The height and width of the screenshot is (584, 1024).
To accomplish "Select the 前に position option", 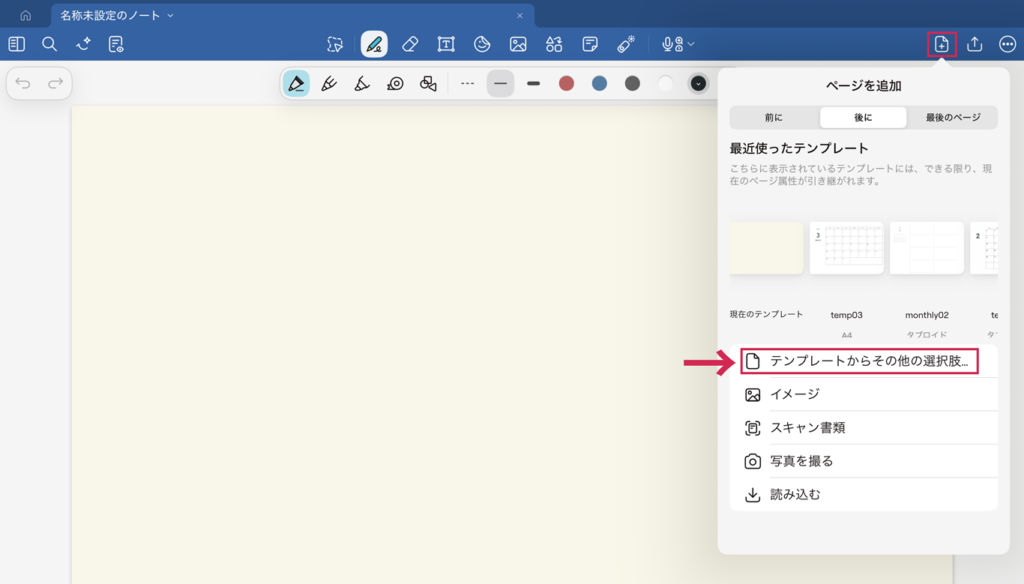I will 774,118.
